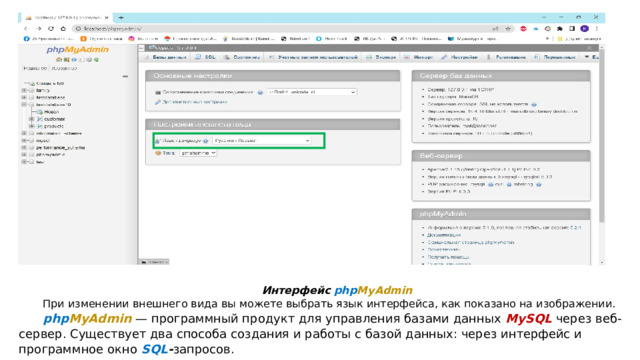Image resolution: width=640 pixels, height=360 pixels.
Task: Open navigation panel settings gear icon
Action: 89,60
